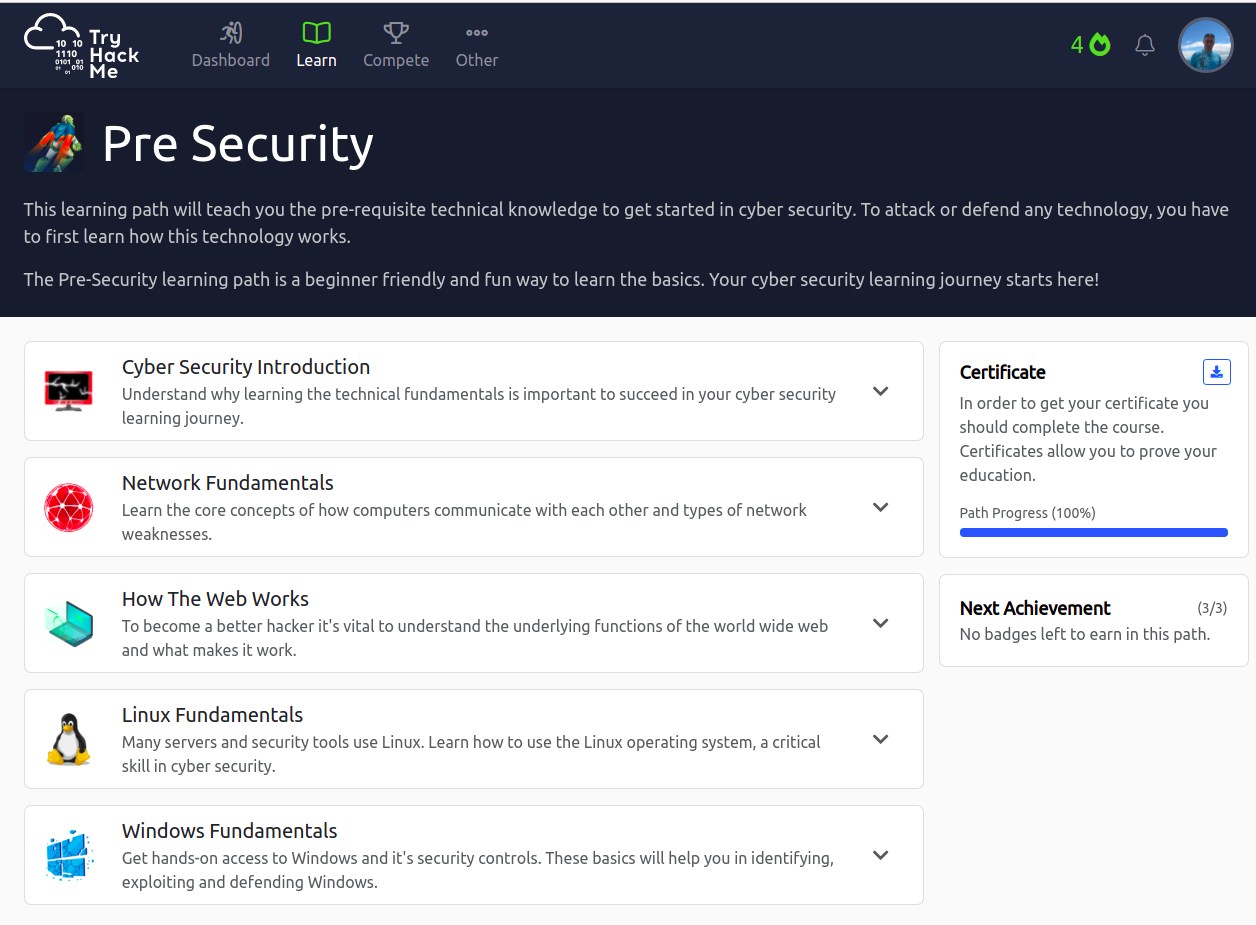Click the Network Fundamentals red globe icon
This screenshot has width=1256, height=925.
[69, 507]
